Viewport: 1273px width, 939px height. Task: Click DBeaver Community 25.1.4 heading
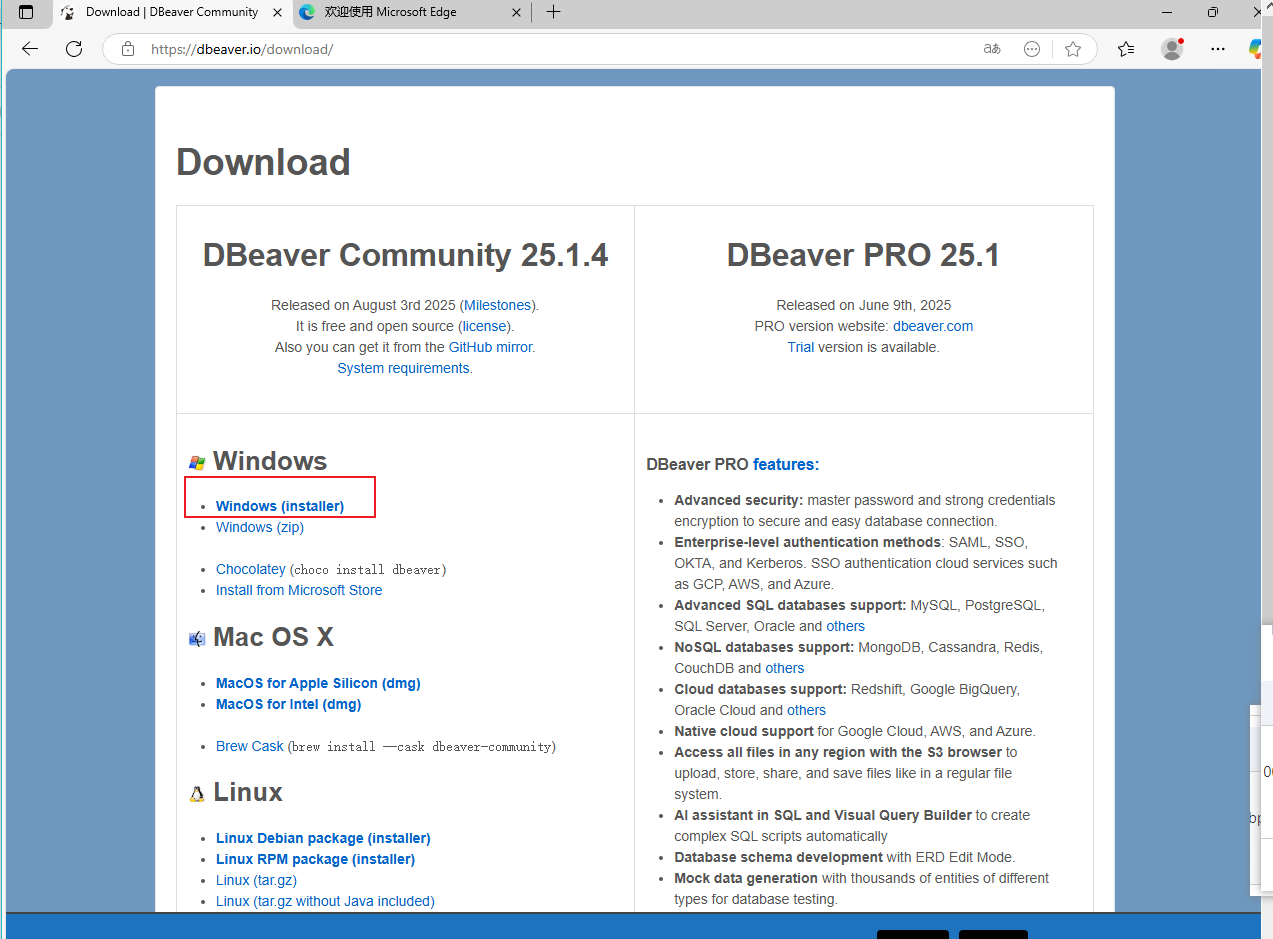click(405, 255)
